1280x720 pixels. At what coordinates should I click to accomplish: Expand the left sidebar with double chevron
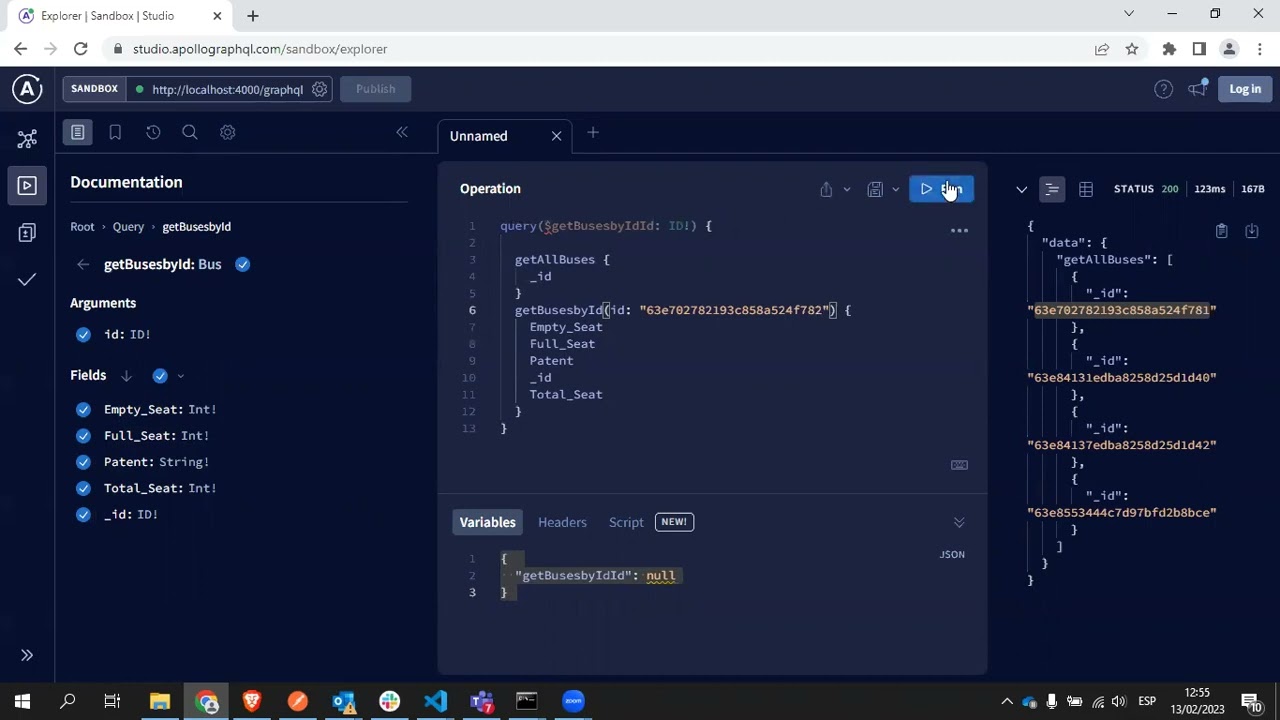[x=27, y=655]
